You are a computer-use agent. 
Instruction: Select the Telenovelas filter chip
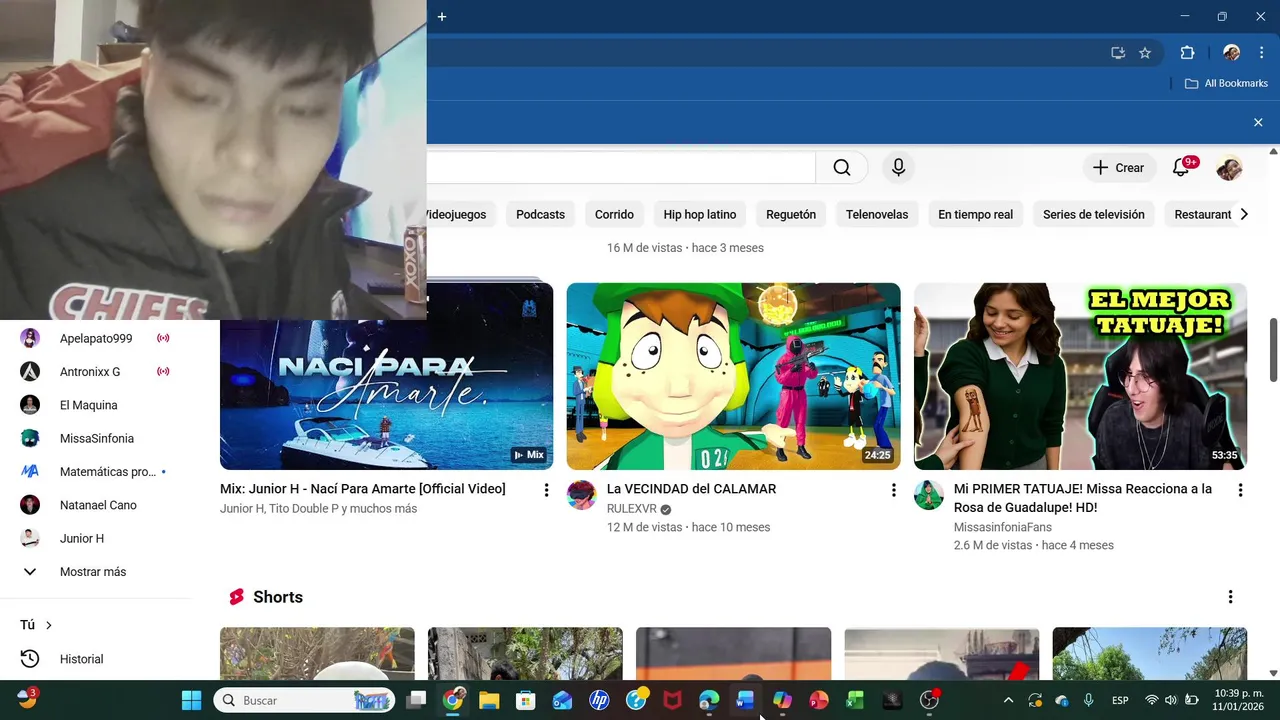tap(877, 214)
